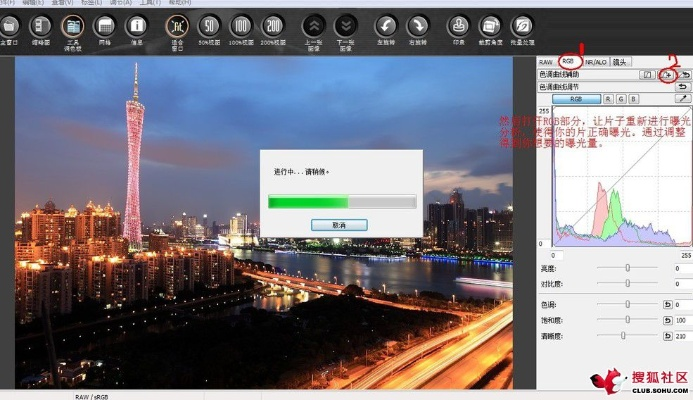The height and width of the screenshot is (400, 693).
Task: Toggle the tool palette icon
Action: coord(73,26)
